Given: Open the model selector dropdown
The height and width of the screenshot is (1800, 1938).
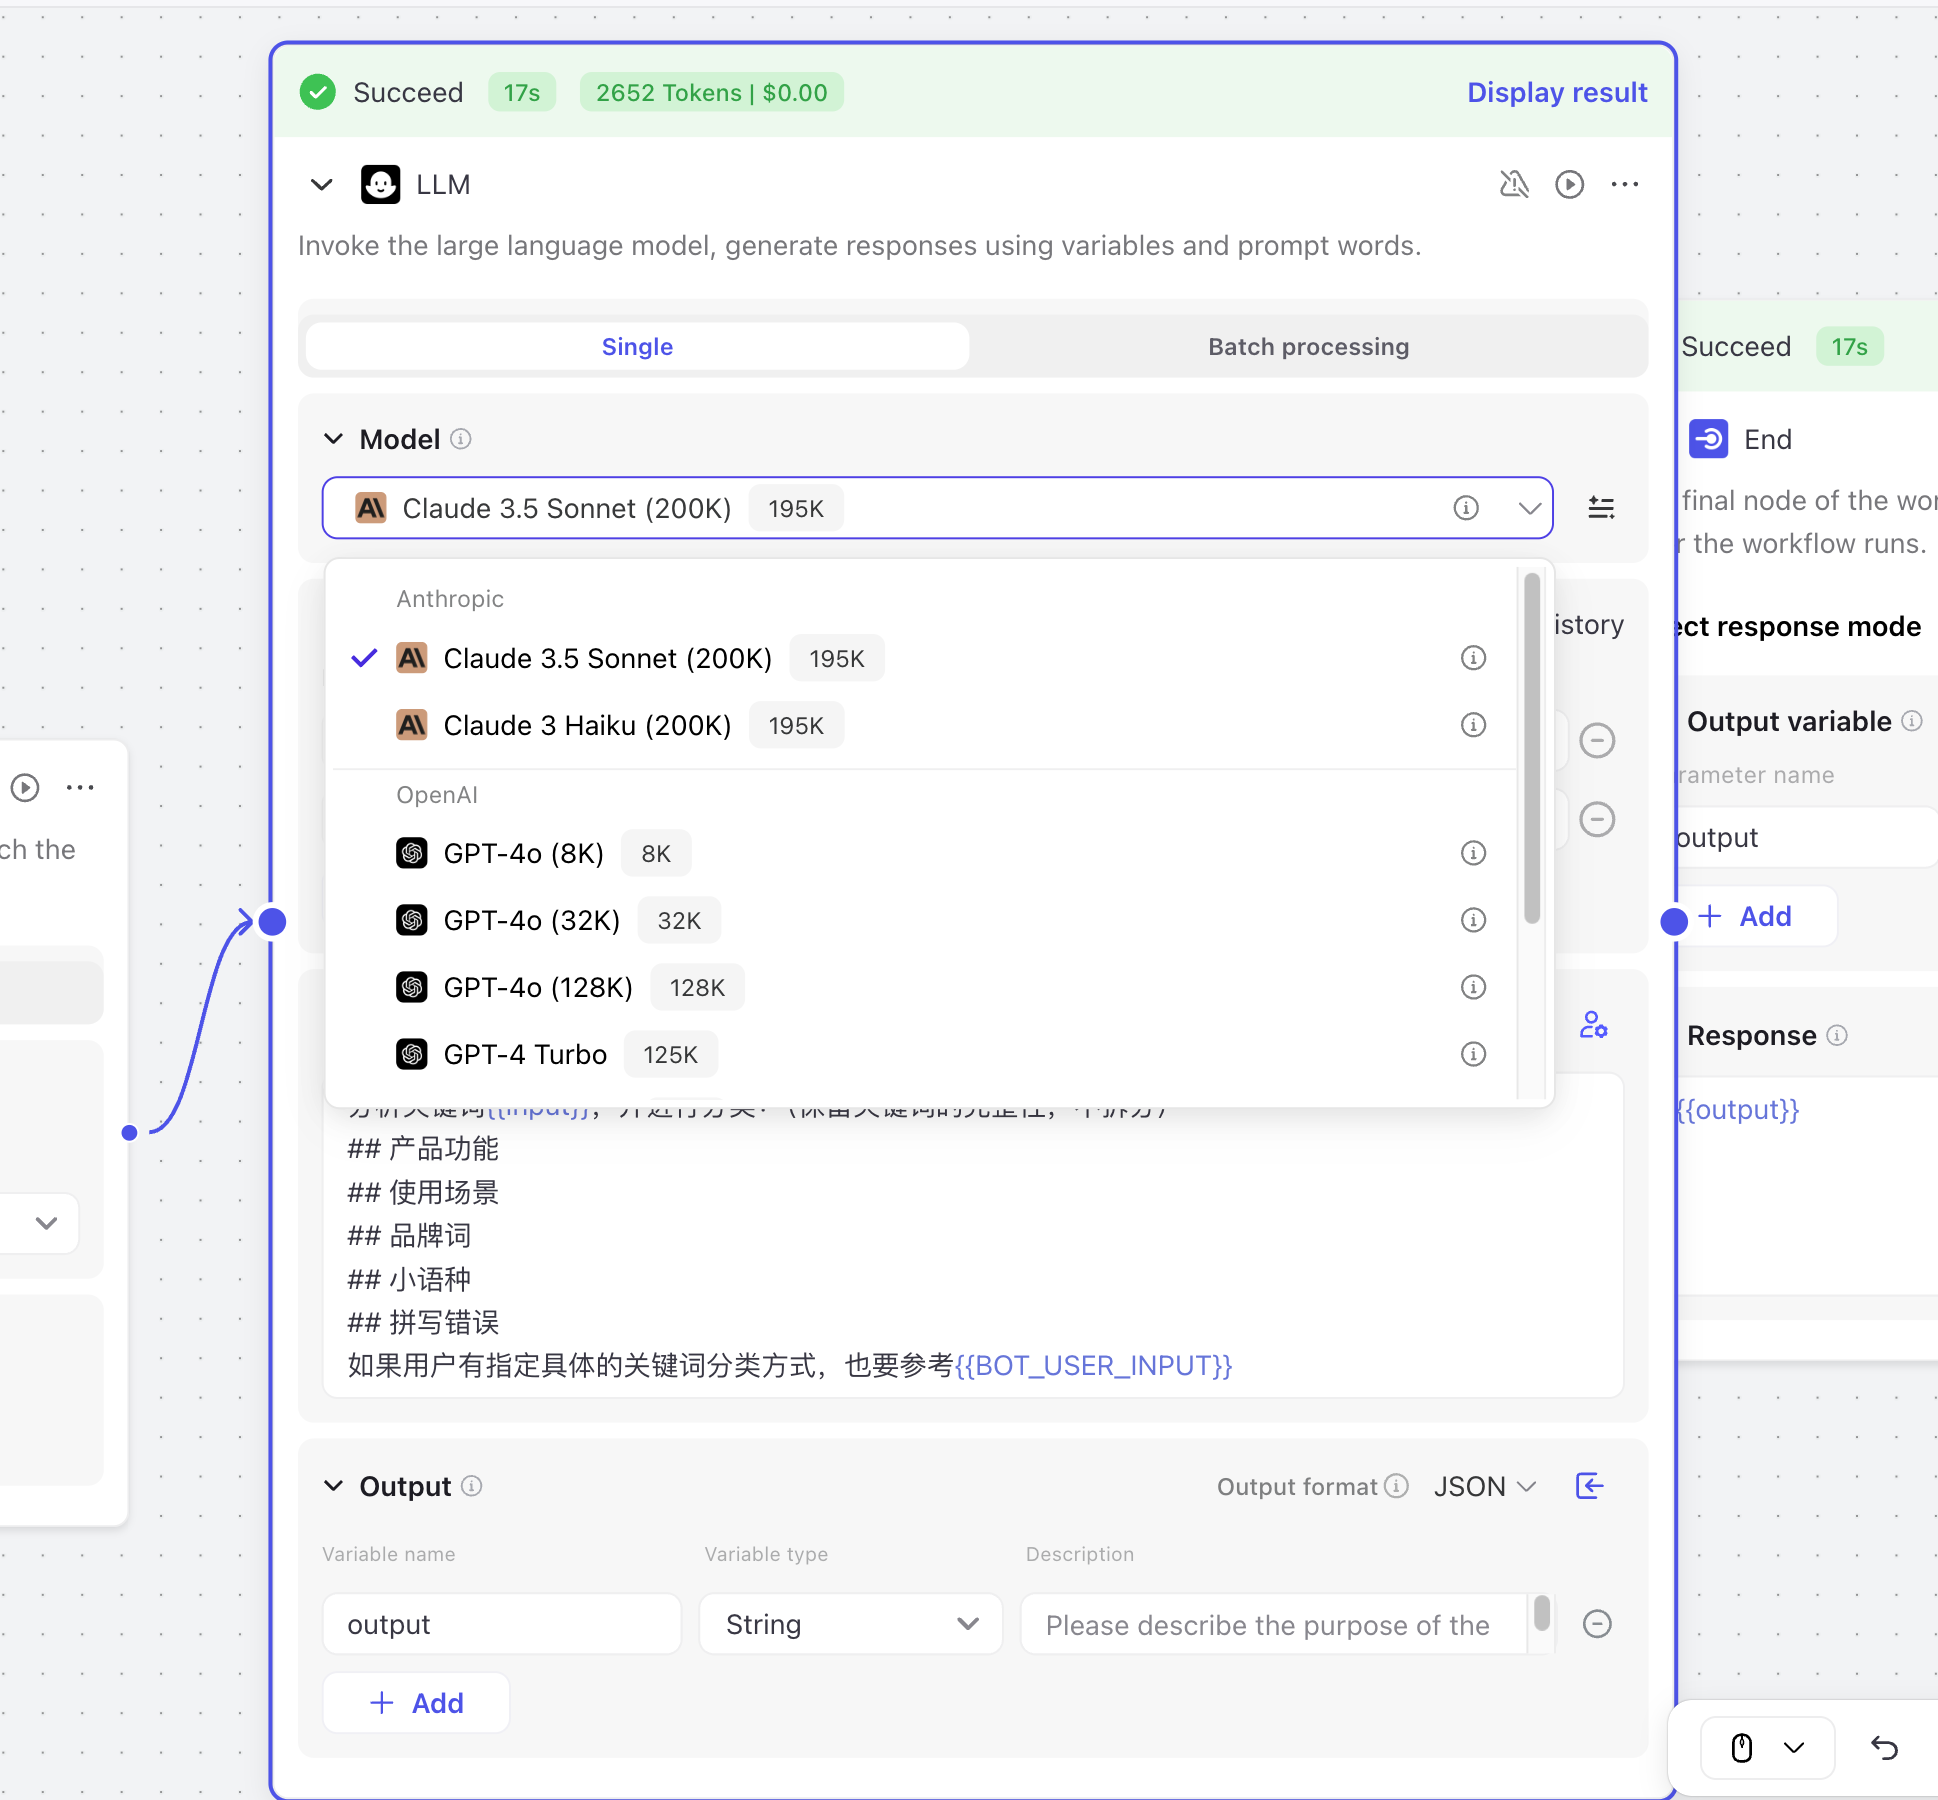Looking at the screenshot, I should pyautogui.click(x=937, y=508).
